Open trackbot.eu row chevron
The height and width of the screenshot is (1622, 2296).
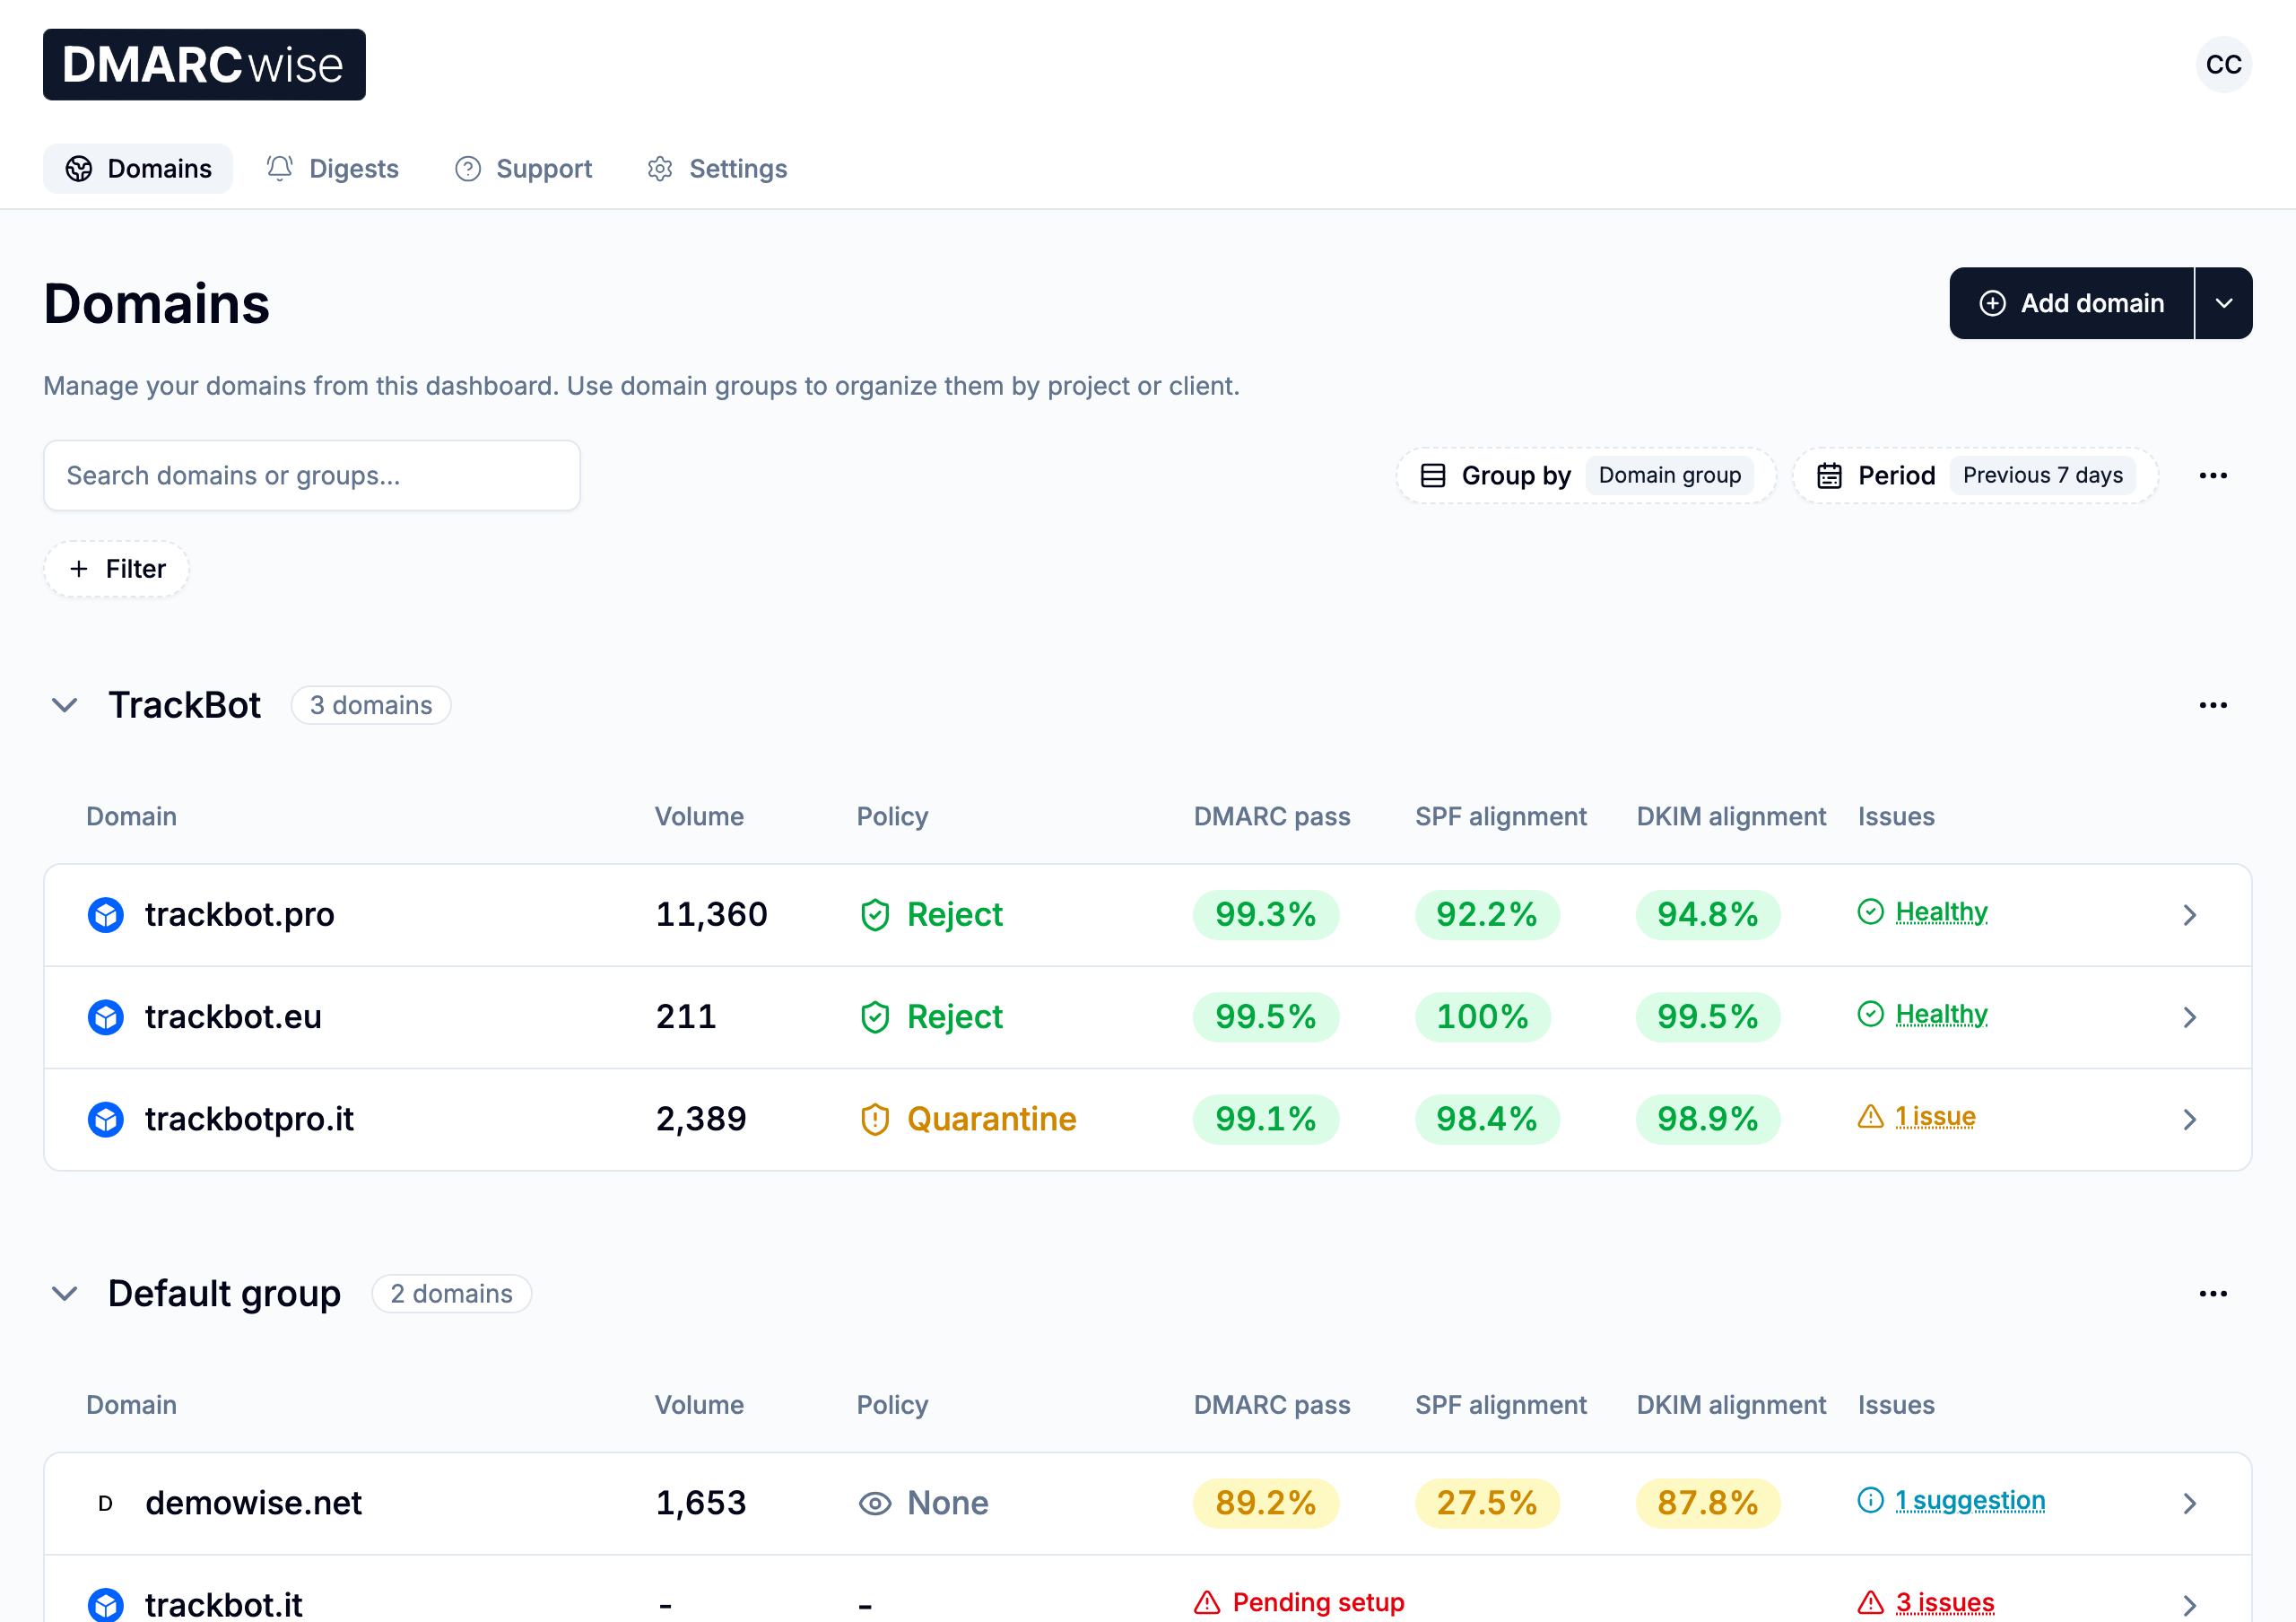(2190, 1017)
